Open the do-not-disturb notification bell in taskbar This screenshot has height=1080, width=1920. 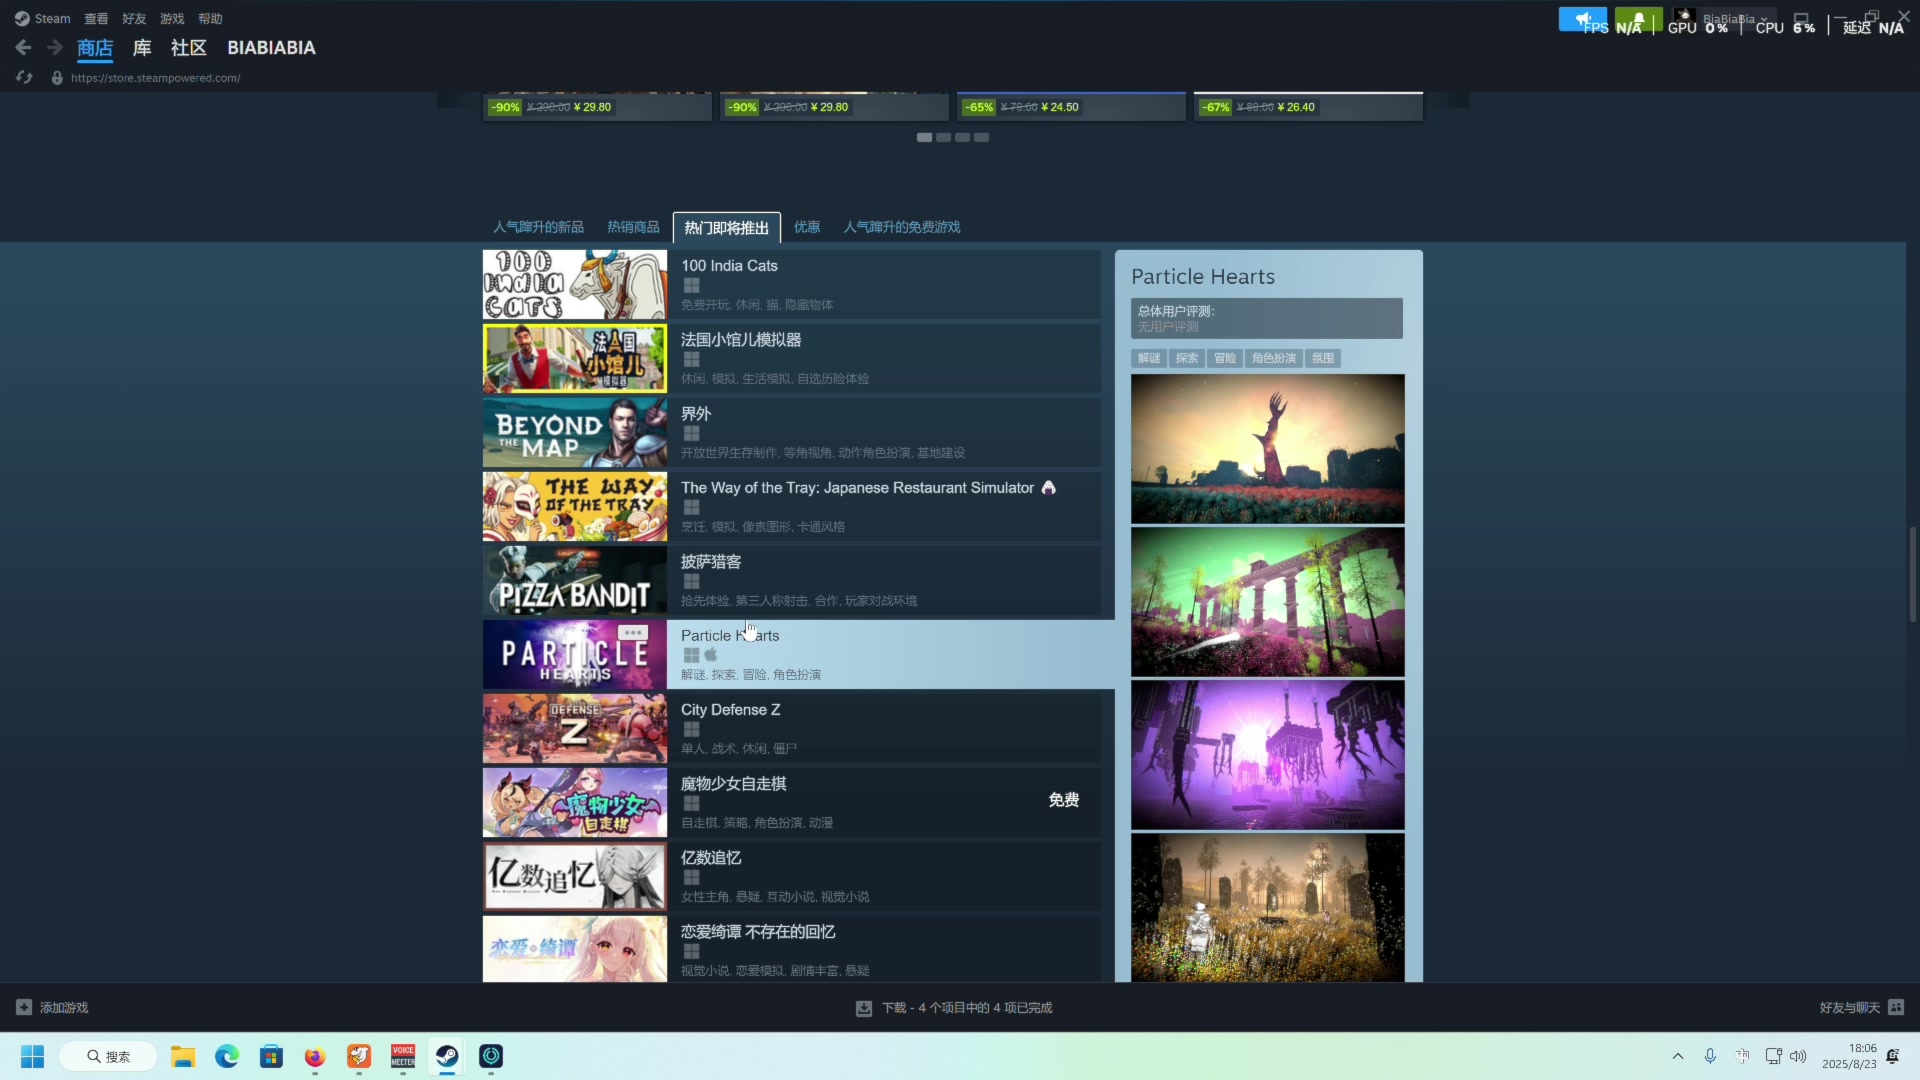1892,1056
